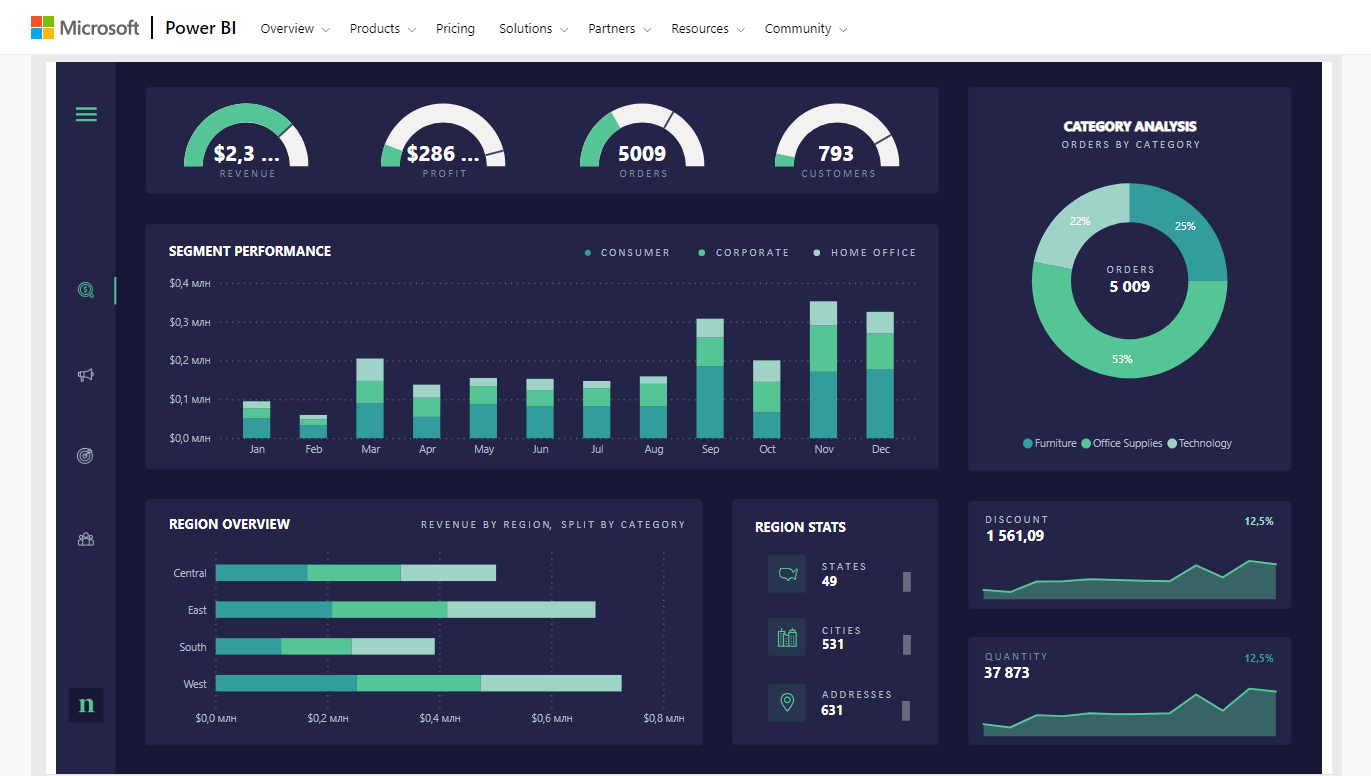Image resolution: width=1371 pixels, height=776 pixels.
Task: Expand the Products dropdown menu
Action: tap(382, 29)
